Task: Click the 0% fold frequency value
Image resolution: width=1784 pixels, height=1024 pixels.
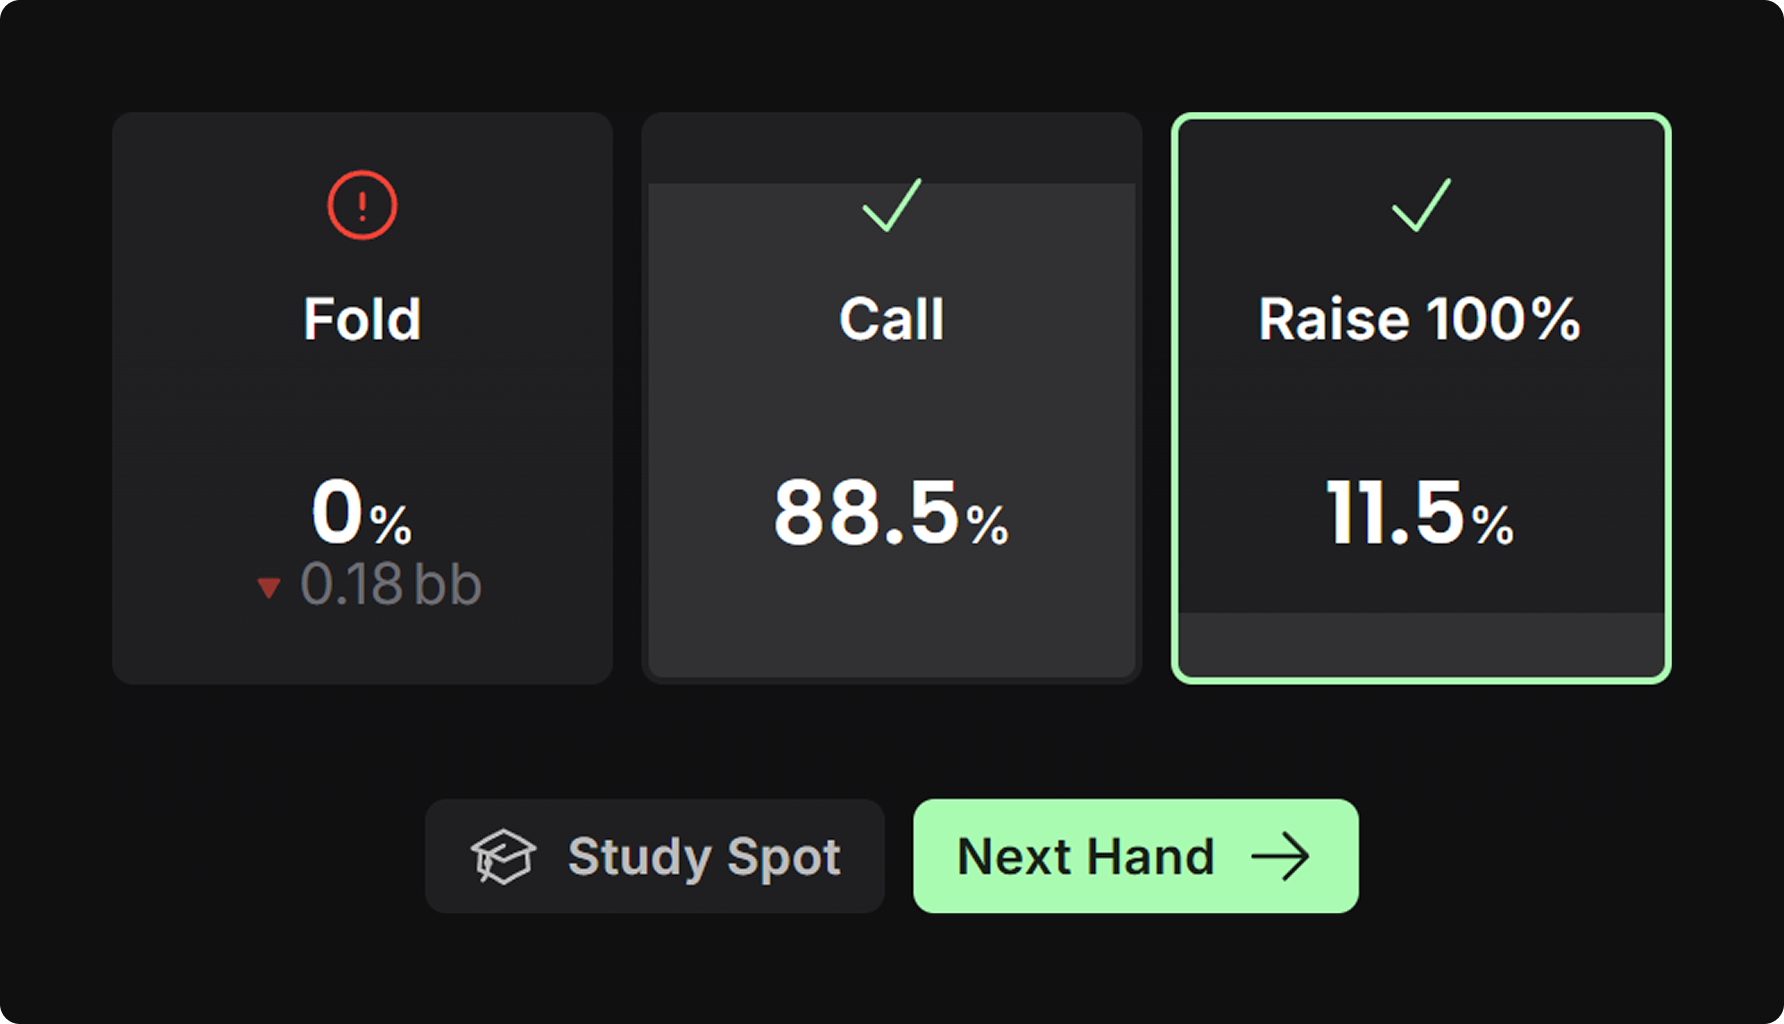Action: pos(362,513)
